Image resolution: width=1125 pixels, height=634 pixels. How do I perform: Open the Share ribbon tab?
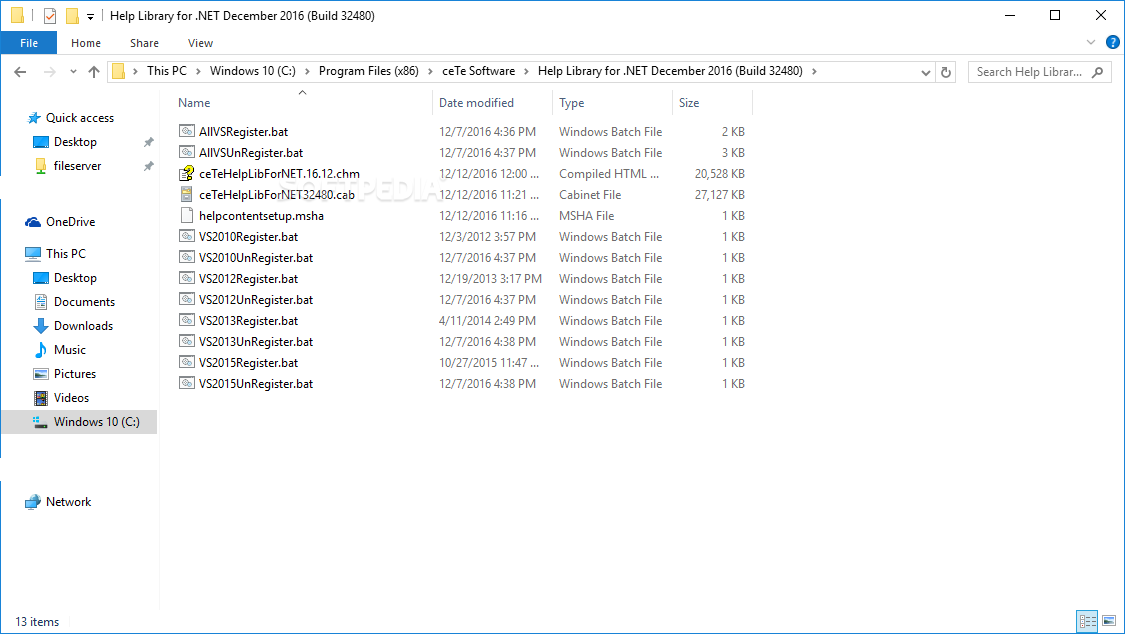point(144,43)
